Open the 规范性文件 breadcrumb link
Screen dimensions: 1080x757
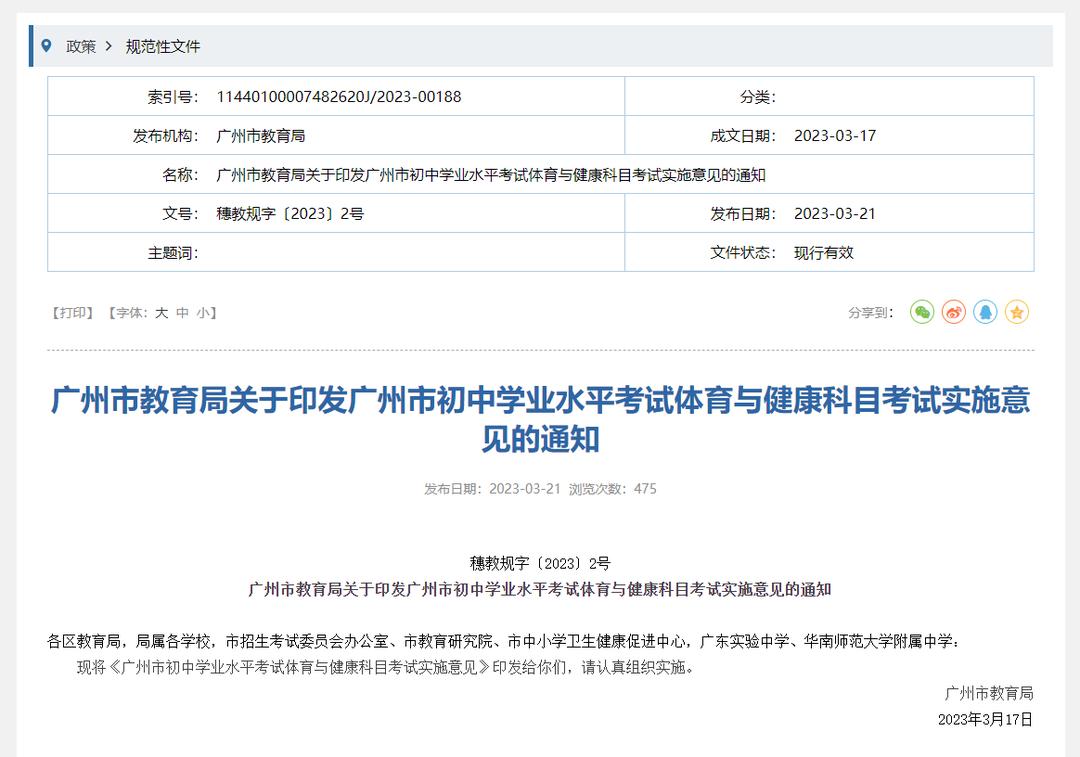point(163,47)
